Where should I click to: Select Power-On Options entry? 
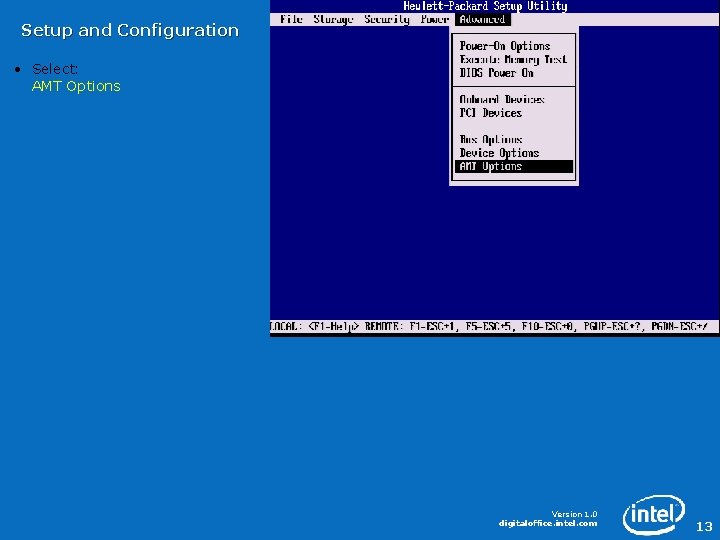click(505, 46)
